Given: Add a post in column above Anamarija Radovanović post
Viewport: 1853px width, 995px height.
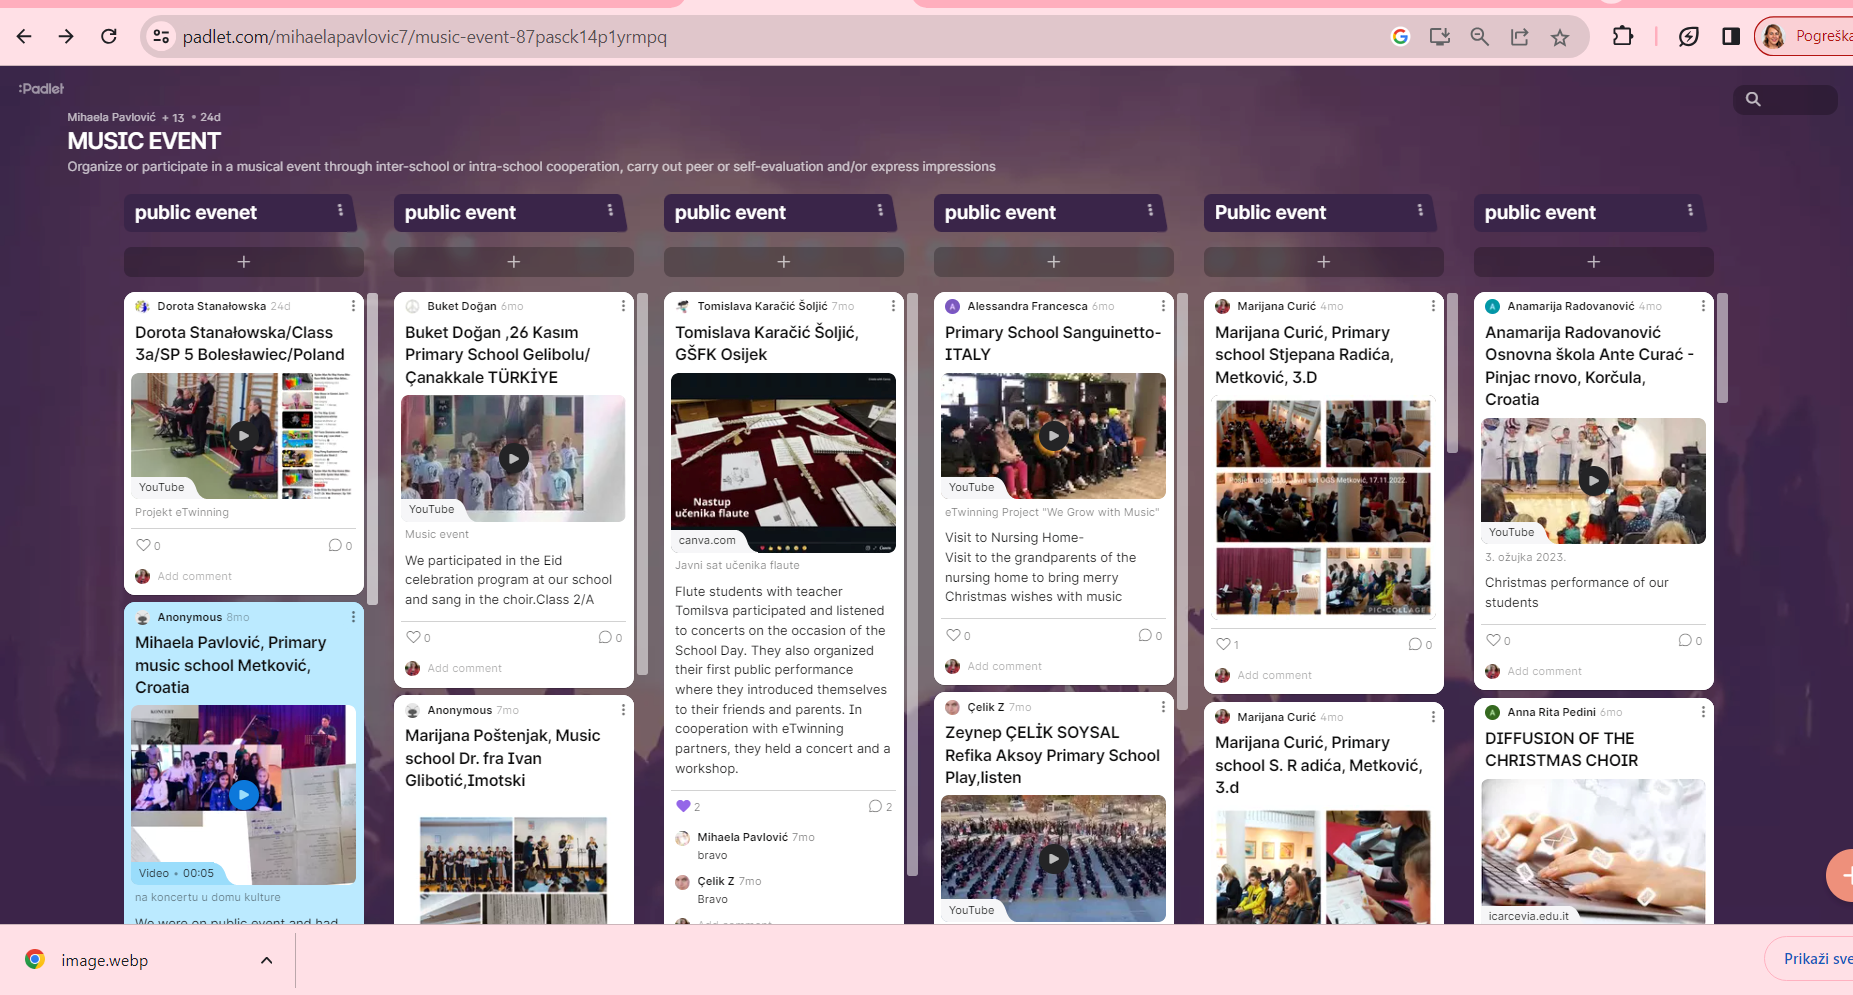Looking at the screenshot, I should 1593,262.
